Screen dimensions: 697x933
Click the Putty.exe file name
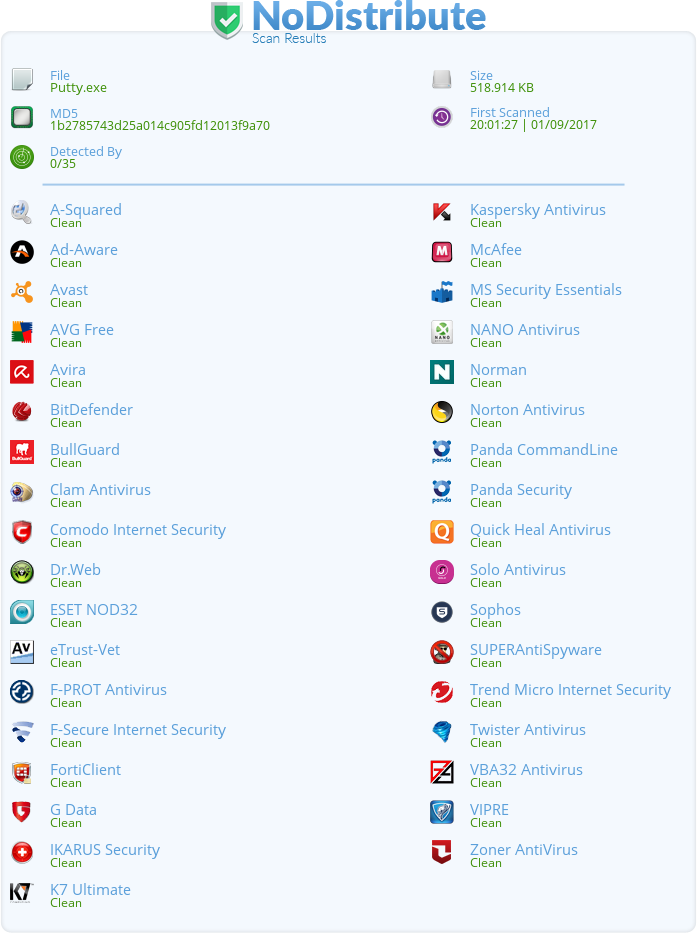(78, 87)
